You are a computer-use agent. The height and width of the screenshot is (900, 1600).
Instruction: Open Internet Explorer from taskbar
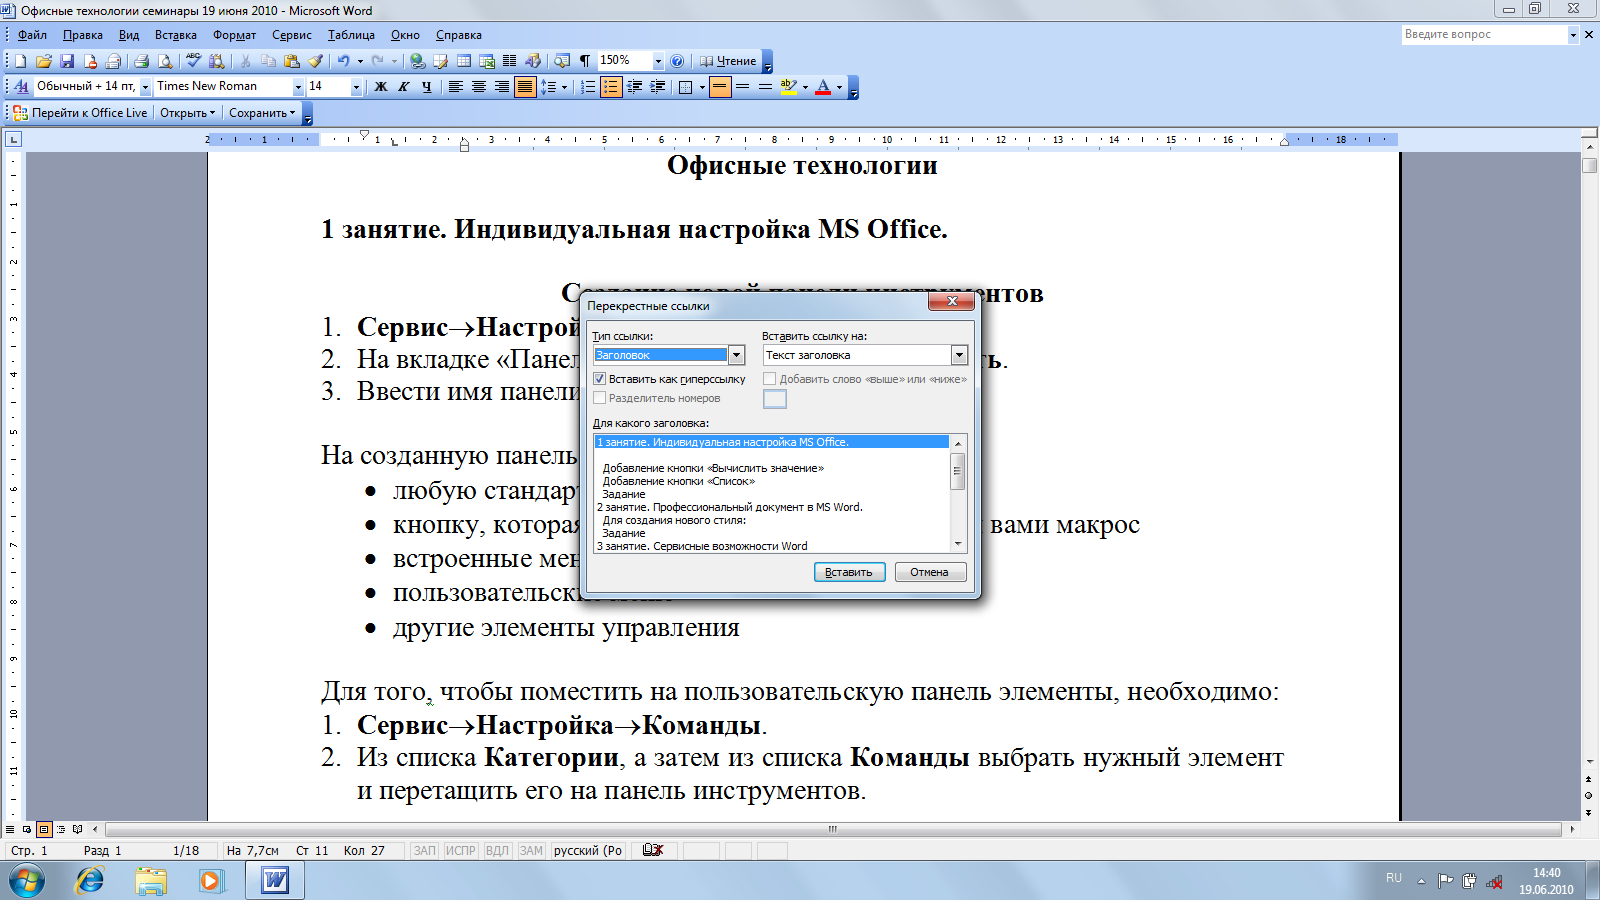pos(90,880)
